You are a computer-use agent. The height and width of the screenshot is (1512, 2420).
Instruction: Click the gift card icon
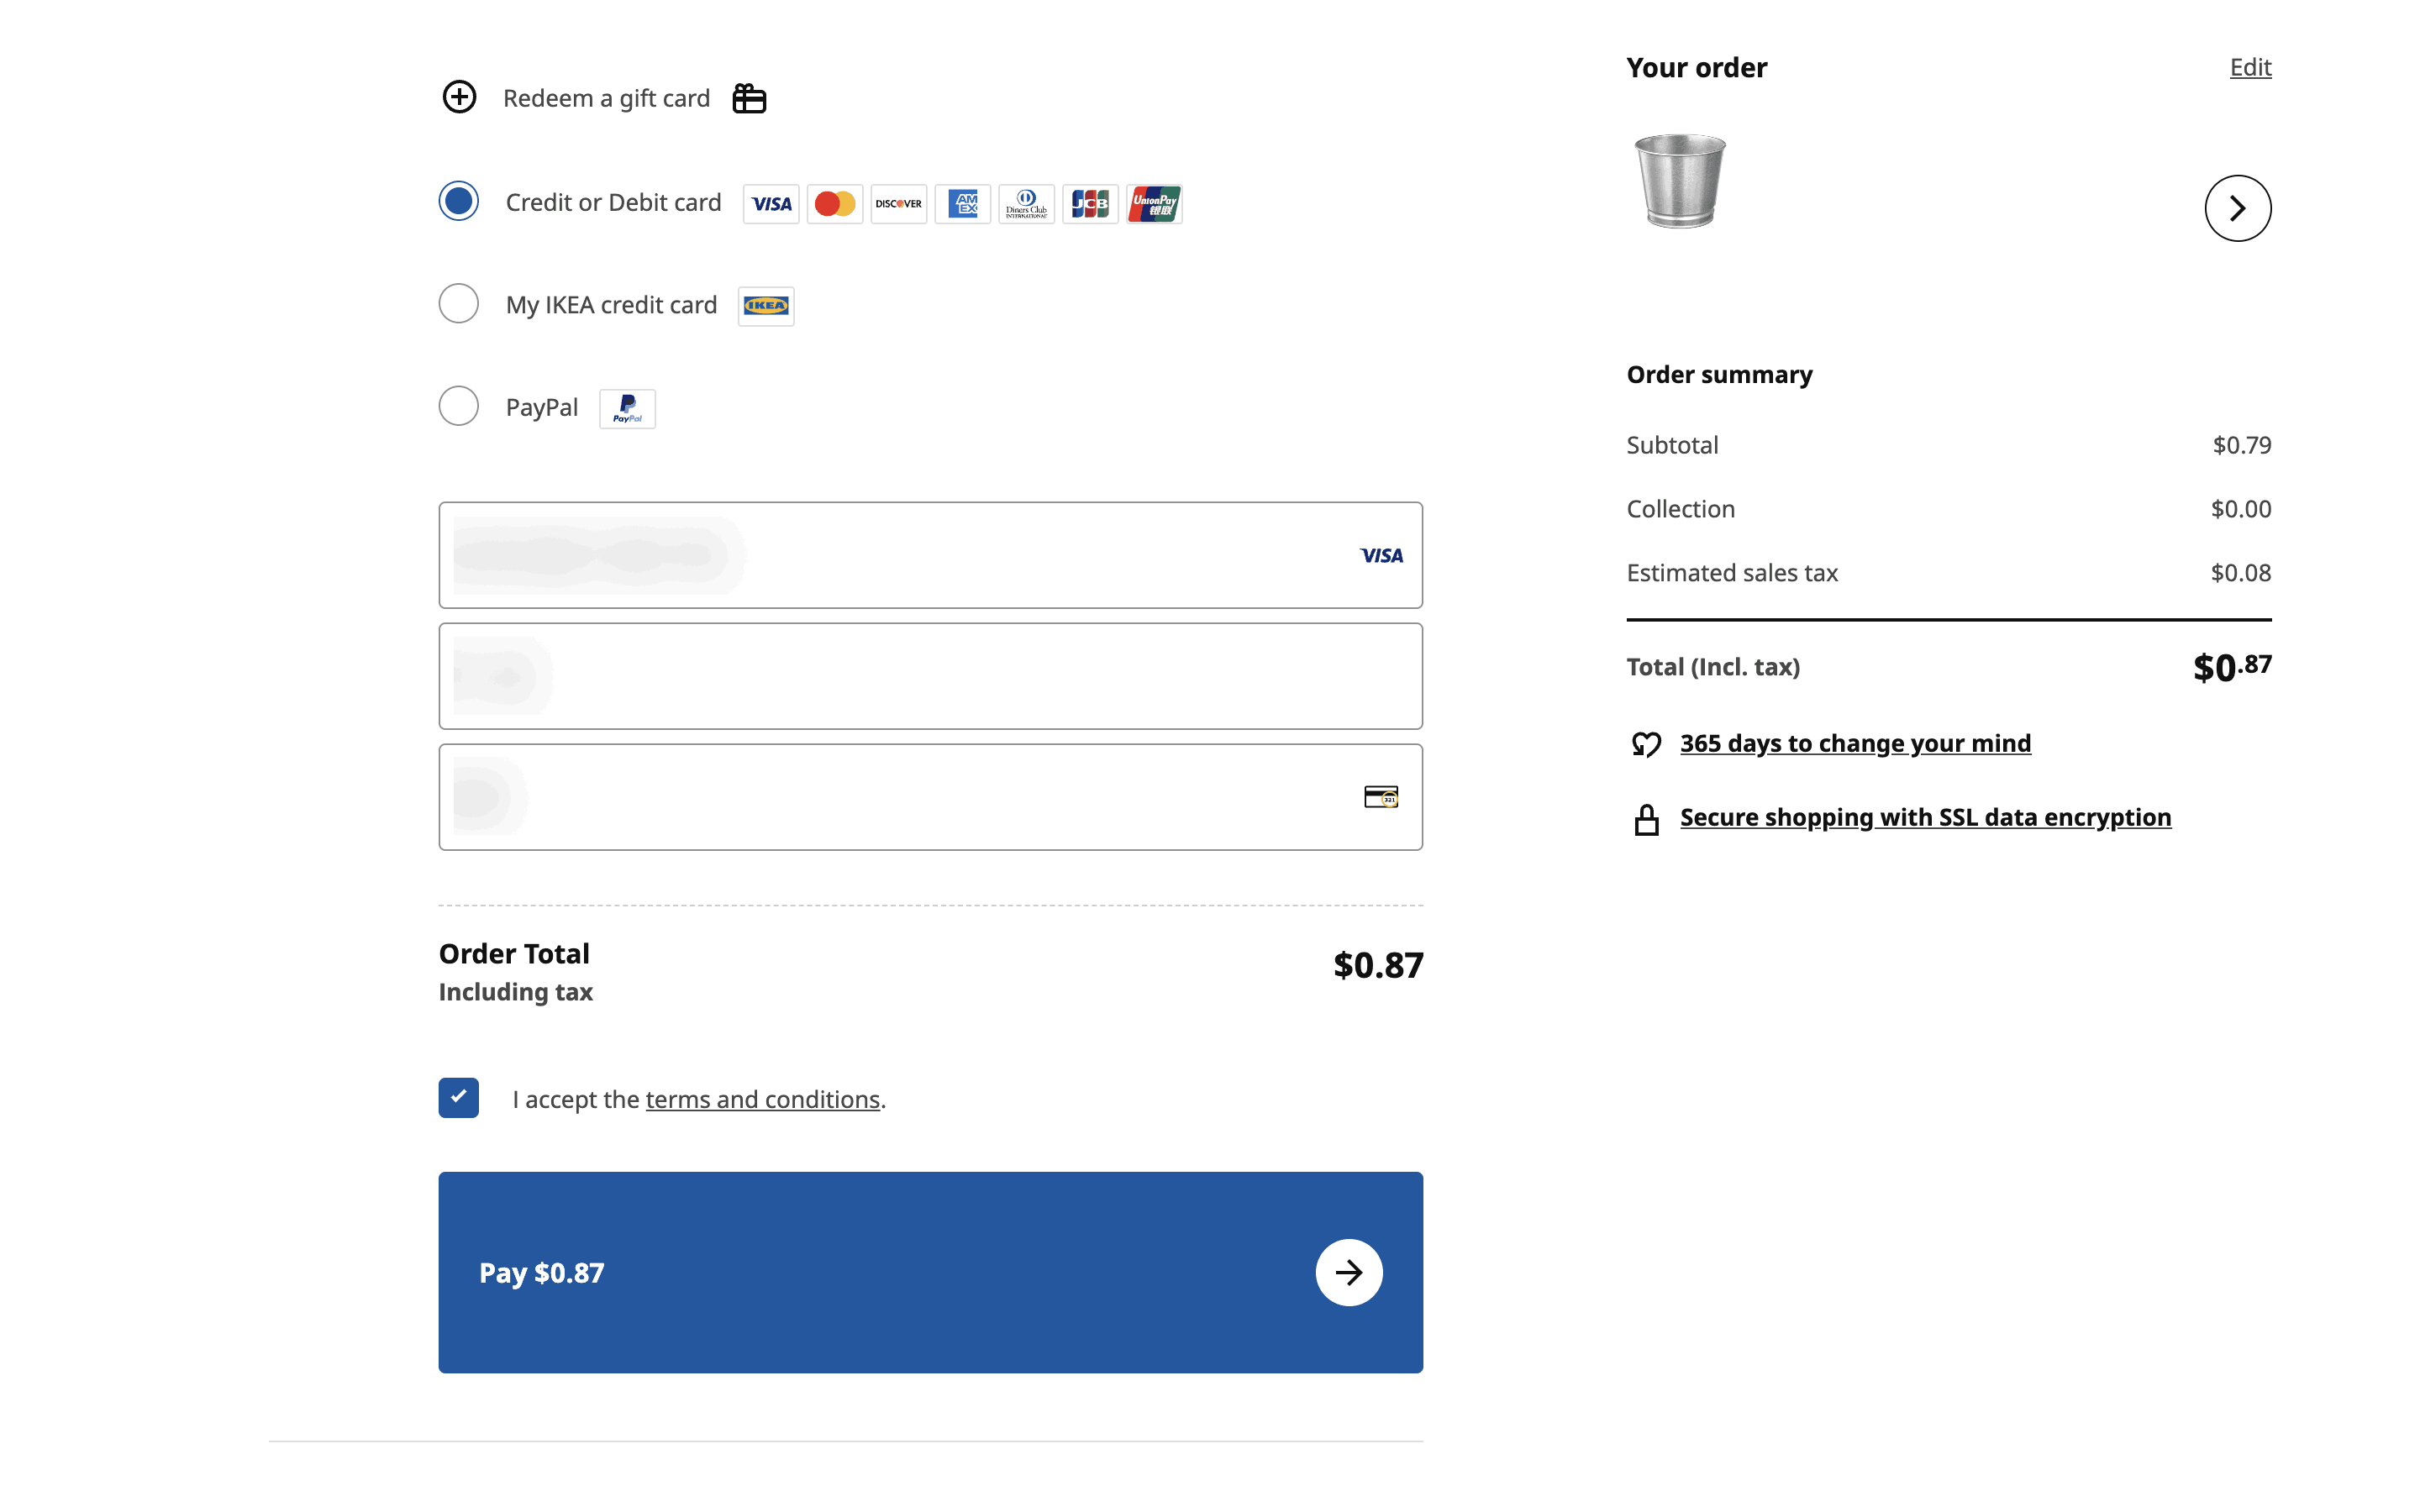749,98
